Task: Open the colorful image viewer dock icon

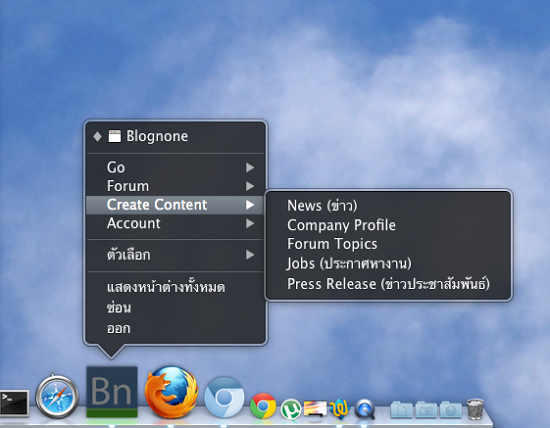Action: tap(315, 409)
